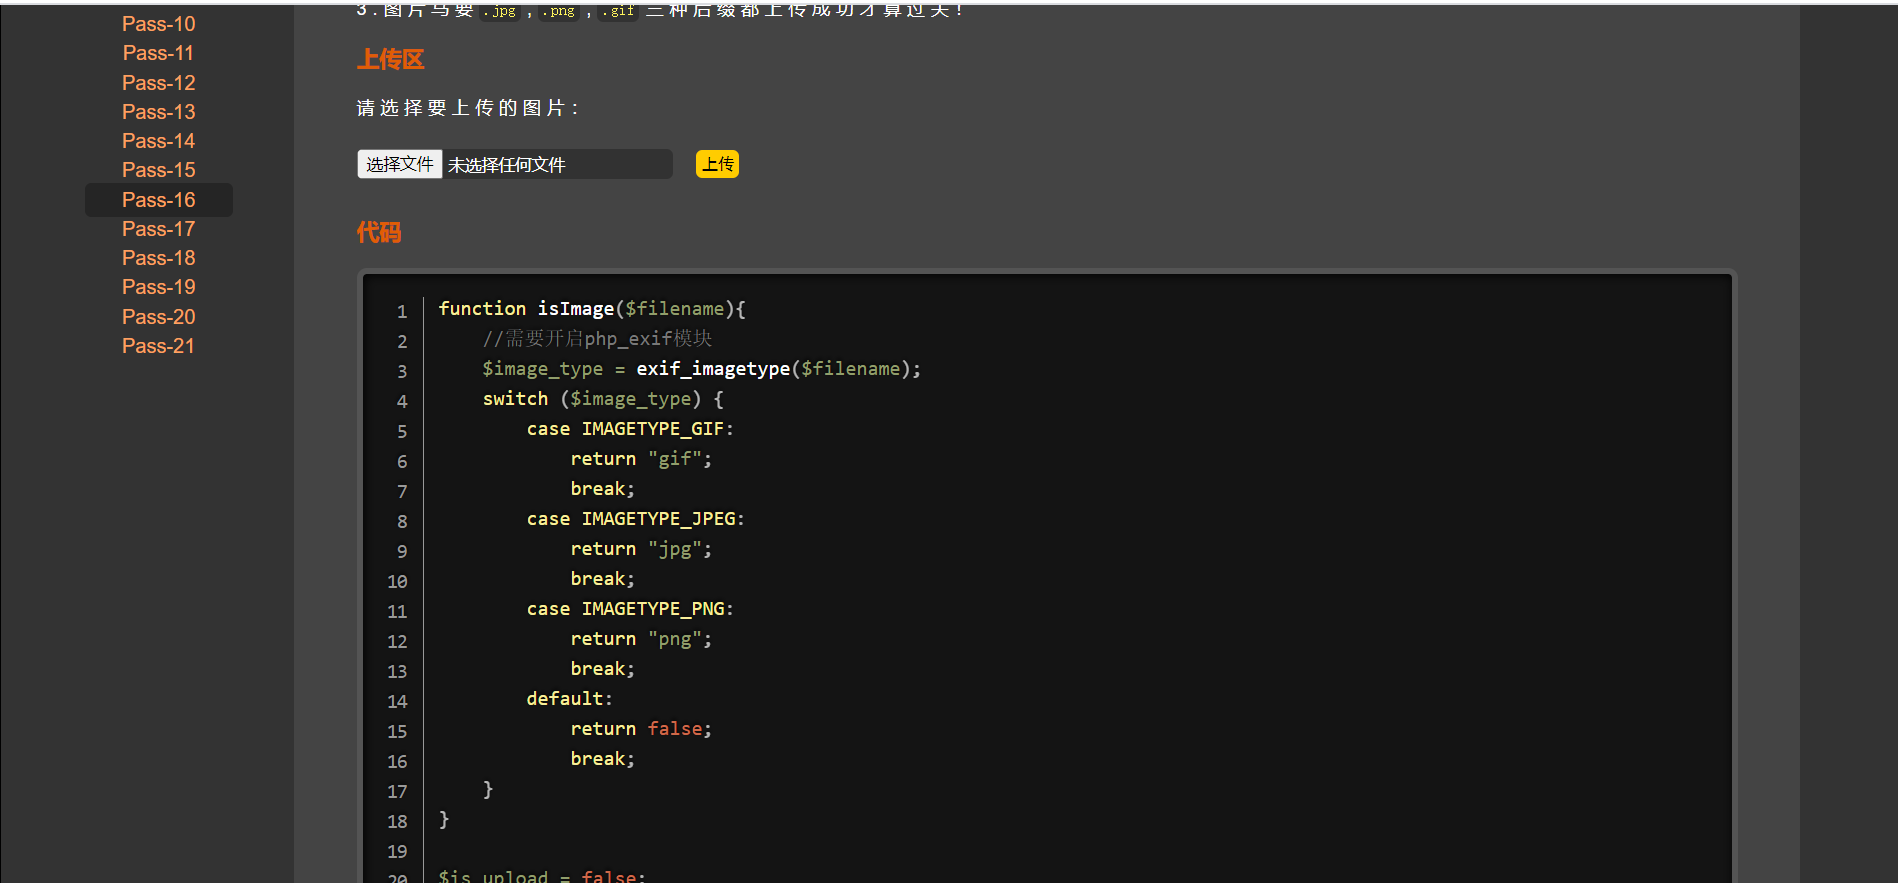Open Pass-18 in the sidebar

[158, 258]
